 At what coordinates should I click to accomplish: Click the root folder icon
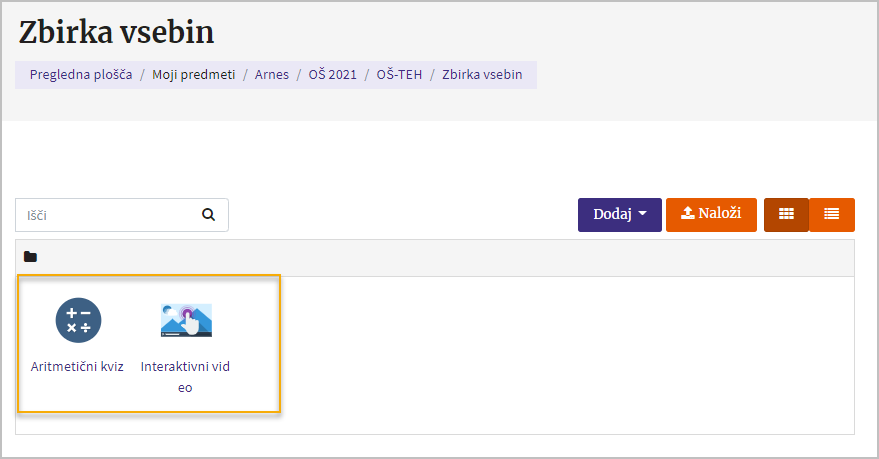[30, 257]
